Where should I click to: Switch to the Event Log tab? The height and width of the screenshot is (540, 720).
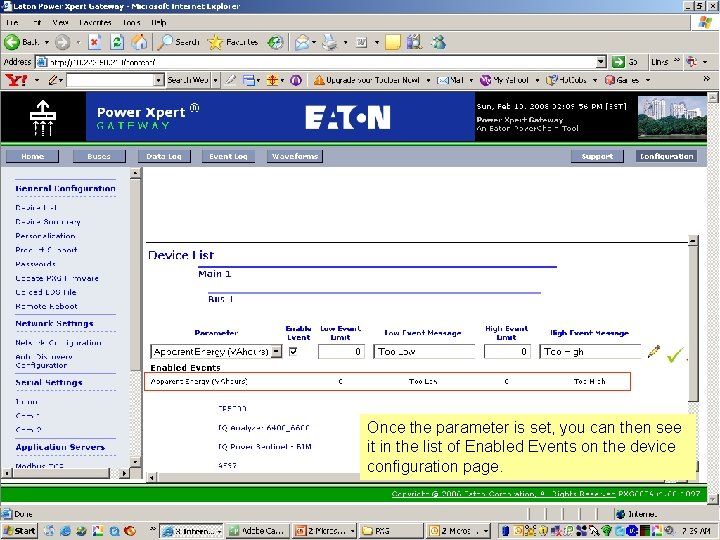coord(228,156)
